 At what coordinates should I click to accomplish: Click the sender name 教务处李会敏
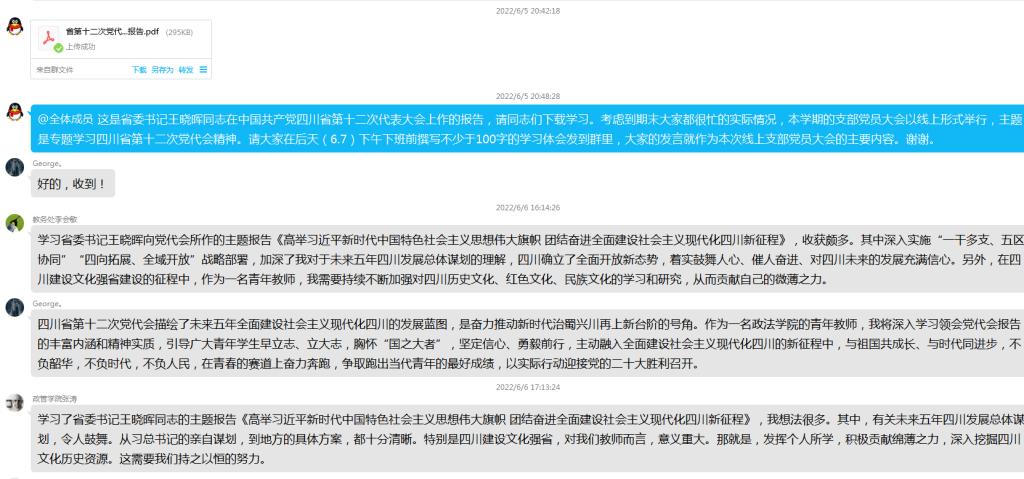click(54, 219)
